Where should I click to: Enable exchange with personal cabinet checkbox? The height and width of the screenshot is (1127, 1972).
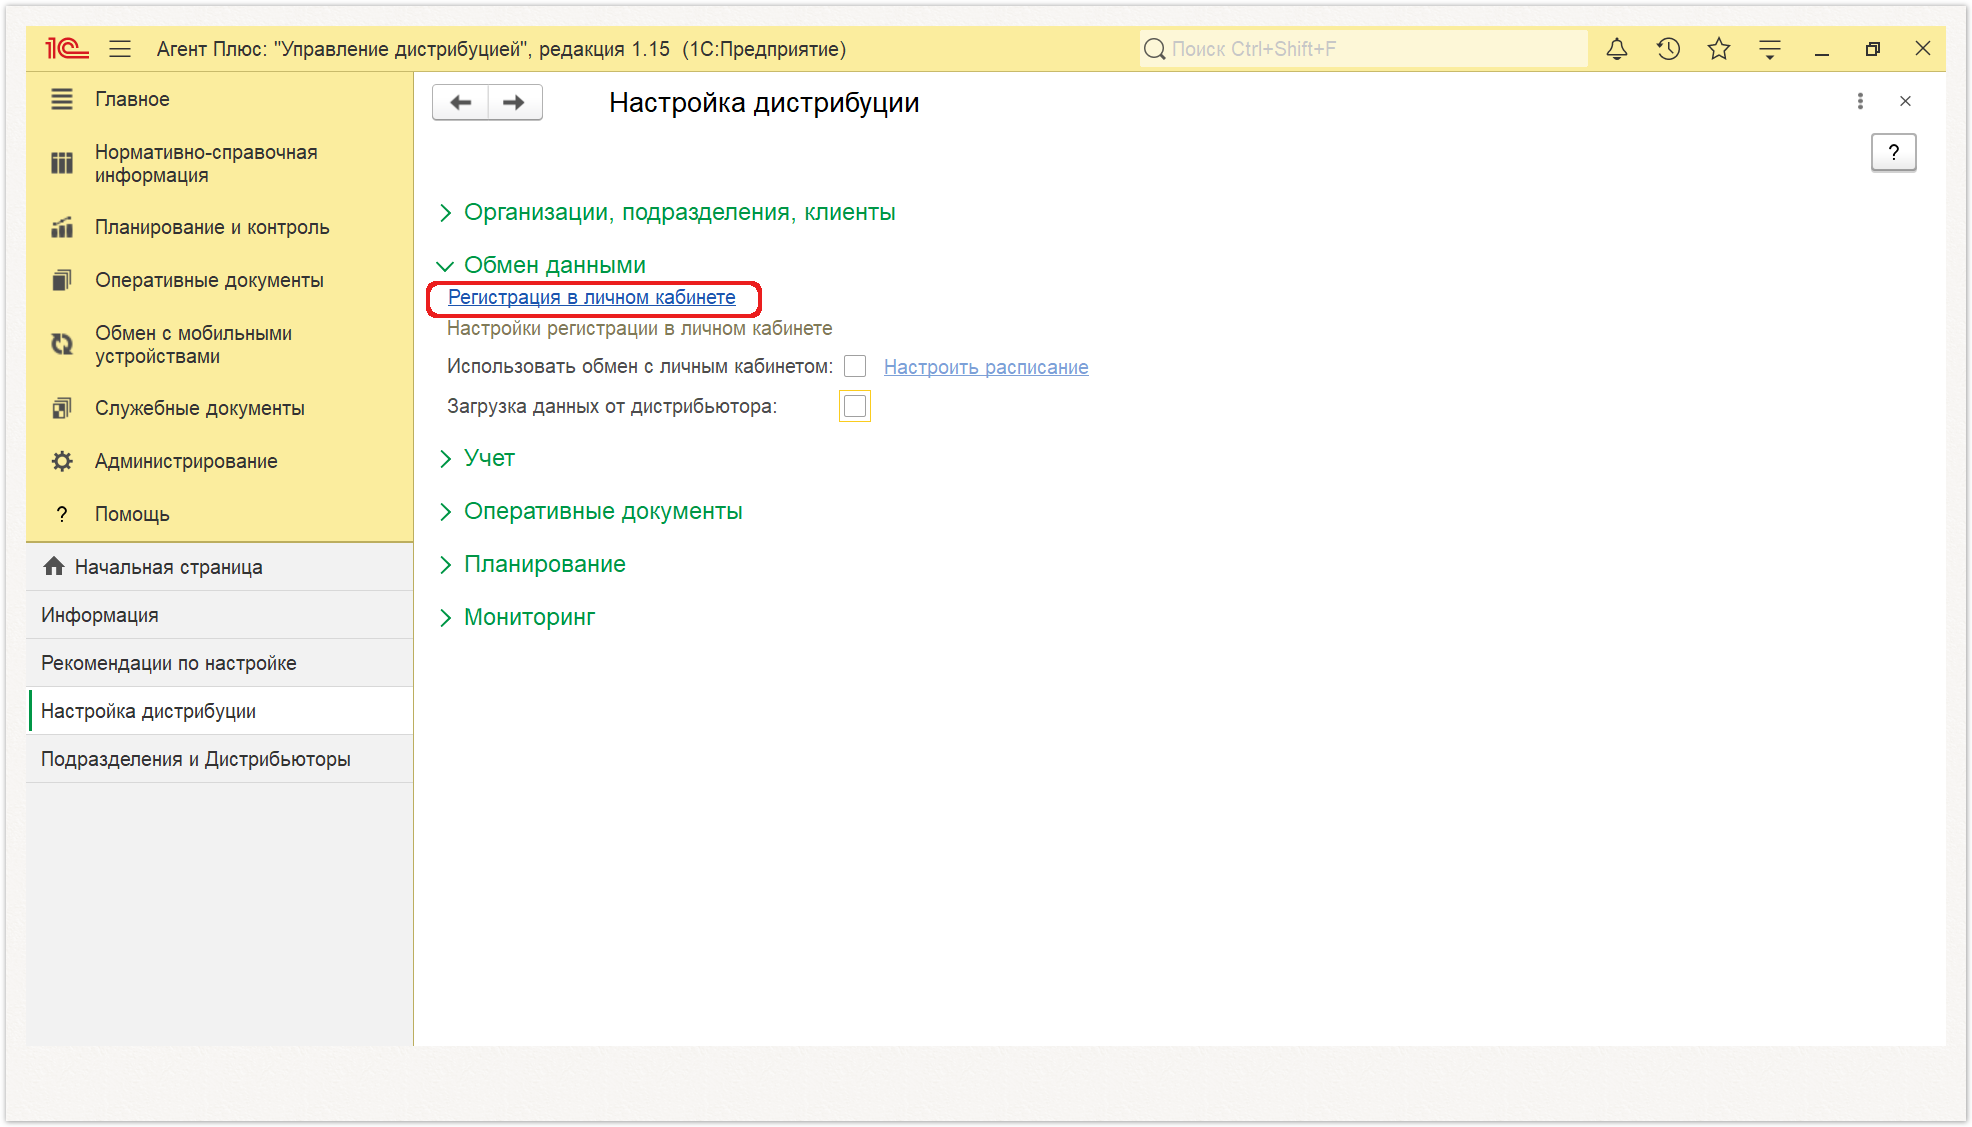pyautogui.click(x=855, y=367)
